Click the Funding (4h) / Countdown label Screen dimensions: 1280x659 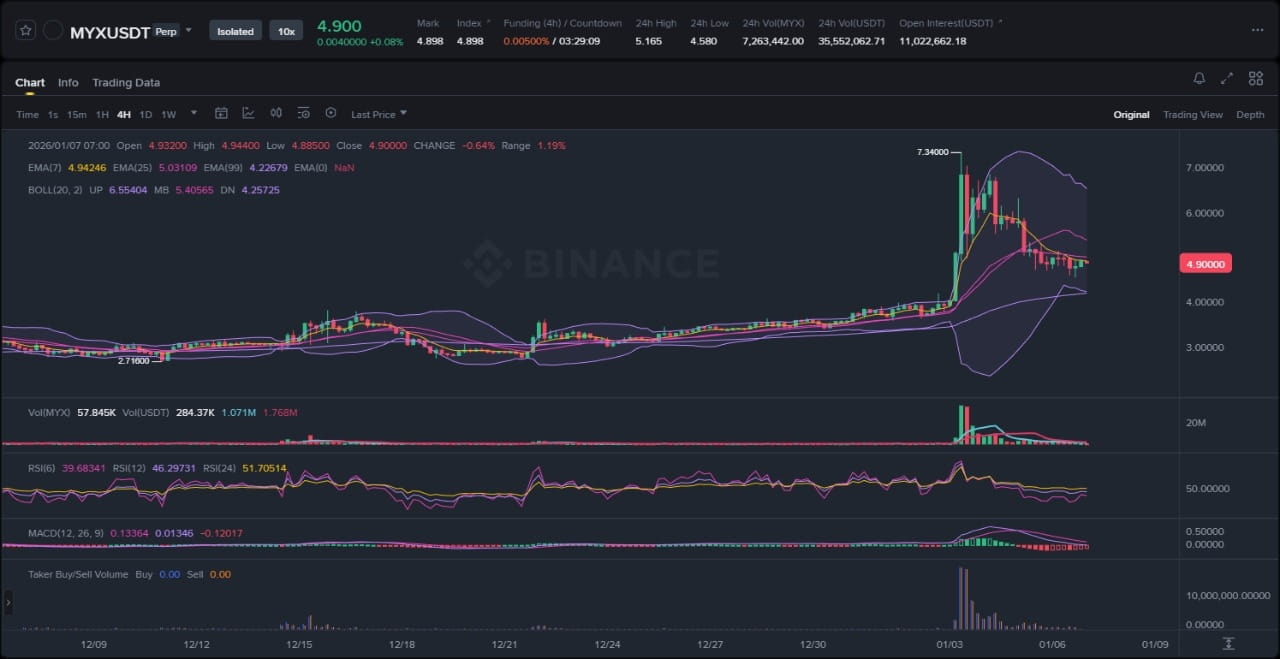pos(562,23)
